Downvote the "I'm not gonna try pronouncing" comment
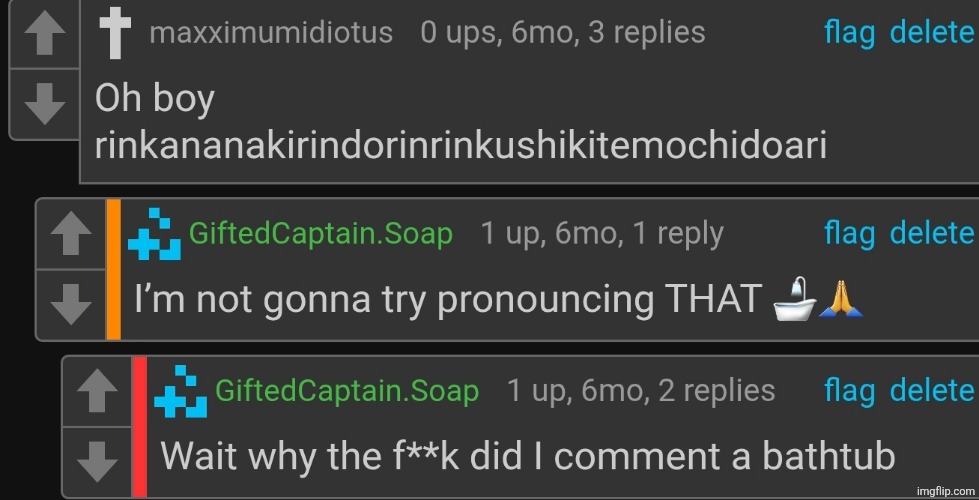 (71, 305)
